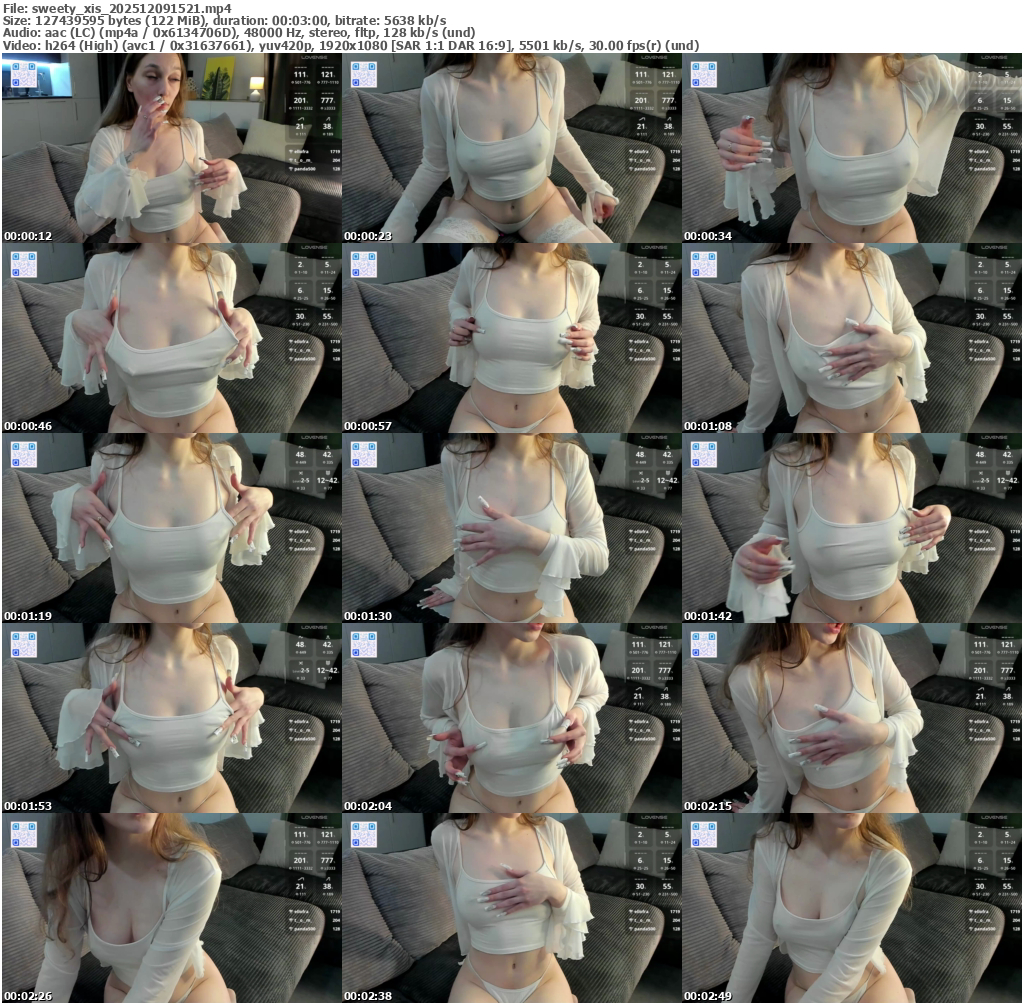1024x1003 pixels.
Task: Click the QR code icon in the 00:02:49 frame
Action: (704, 834)
